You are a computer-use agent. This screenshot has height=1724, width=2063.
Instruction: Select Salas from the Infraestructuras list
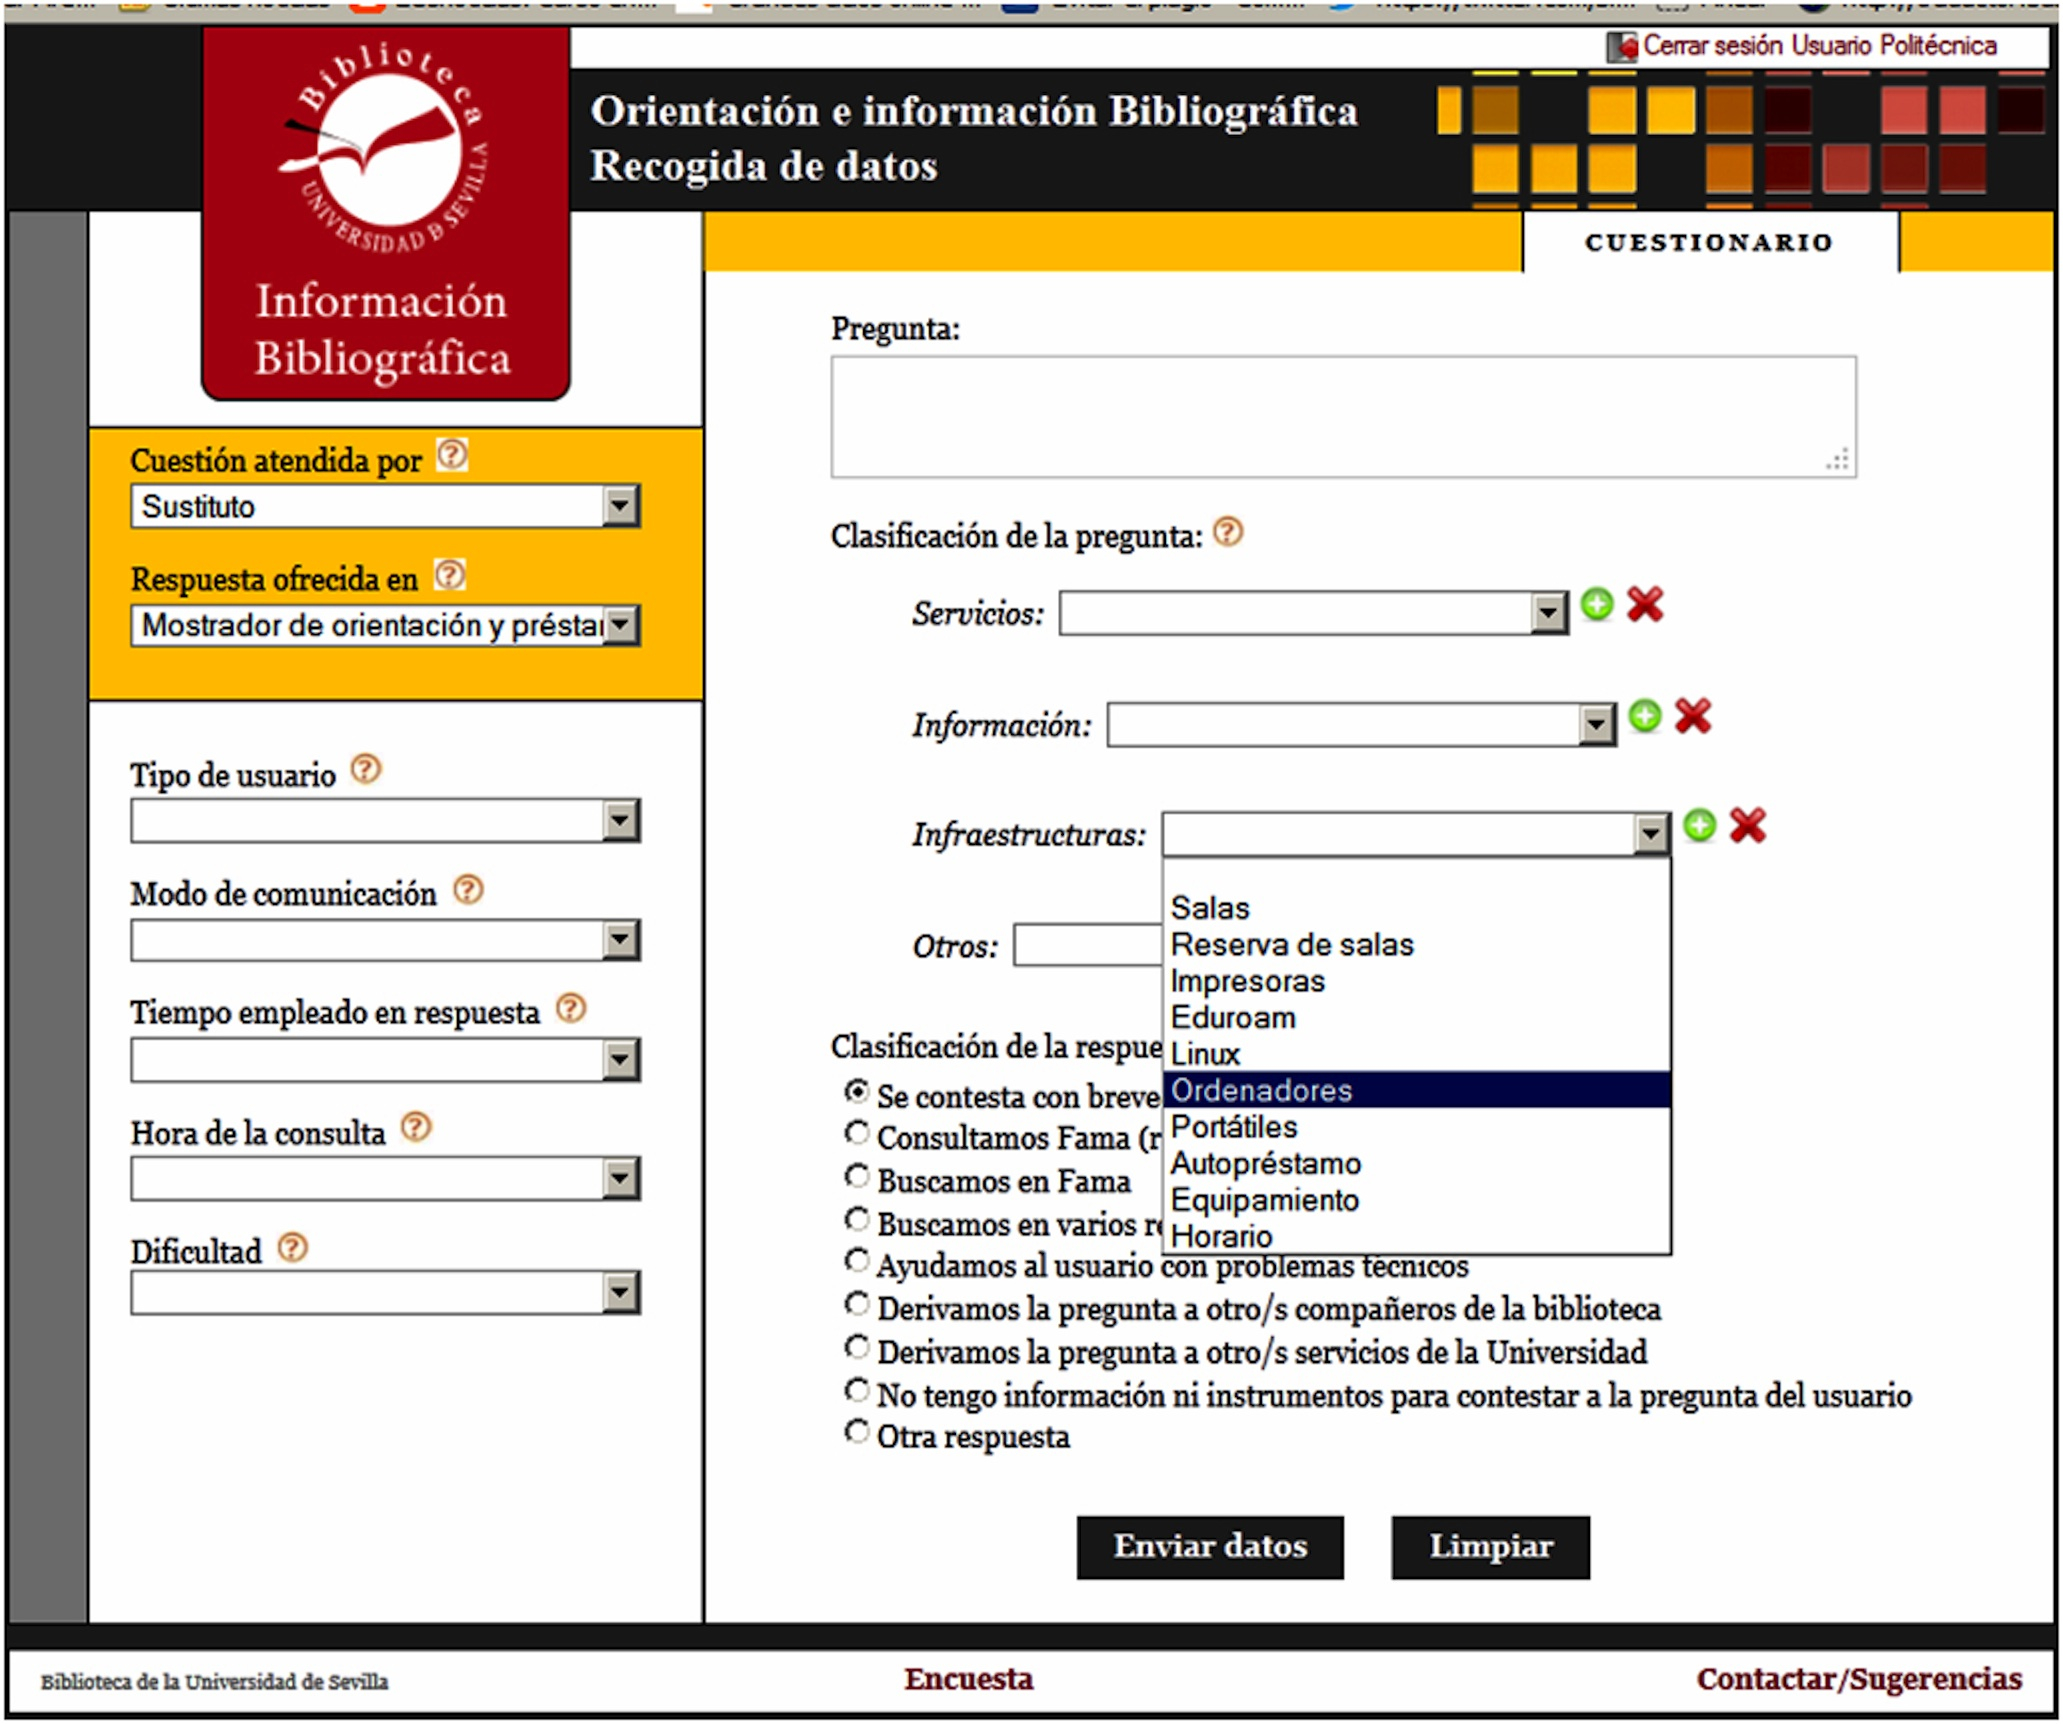[x=1417, y=908]
